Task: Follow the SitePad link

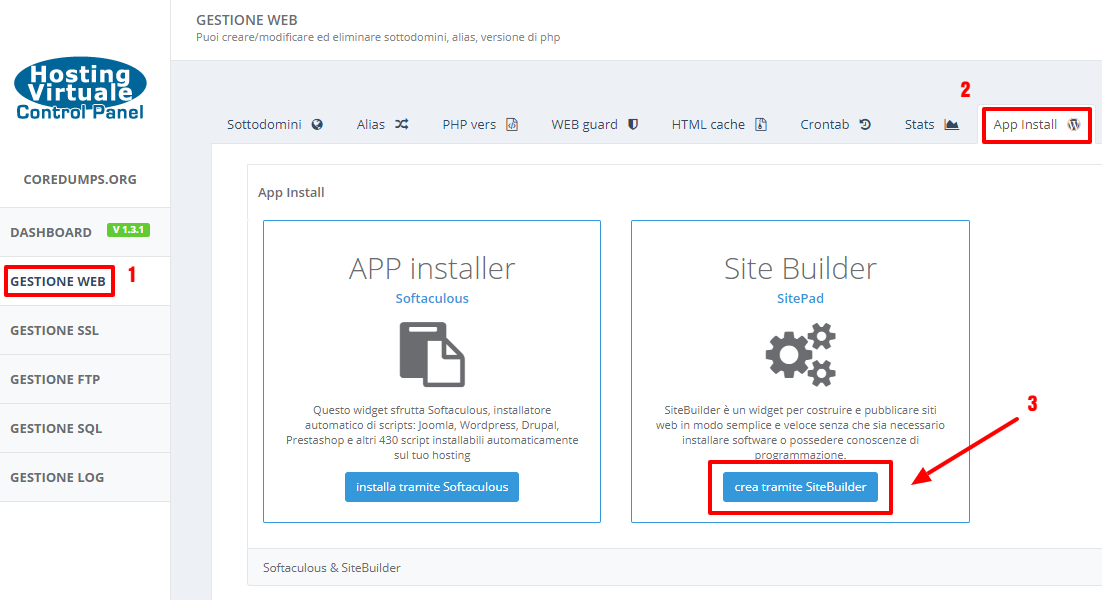Action: (x=800, y=299)
